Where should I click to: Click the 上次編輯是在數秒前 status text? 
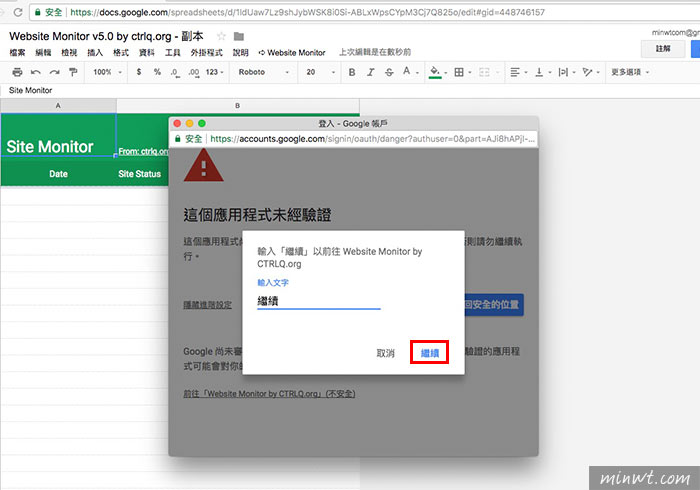(375, 52)
